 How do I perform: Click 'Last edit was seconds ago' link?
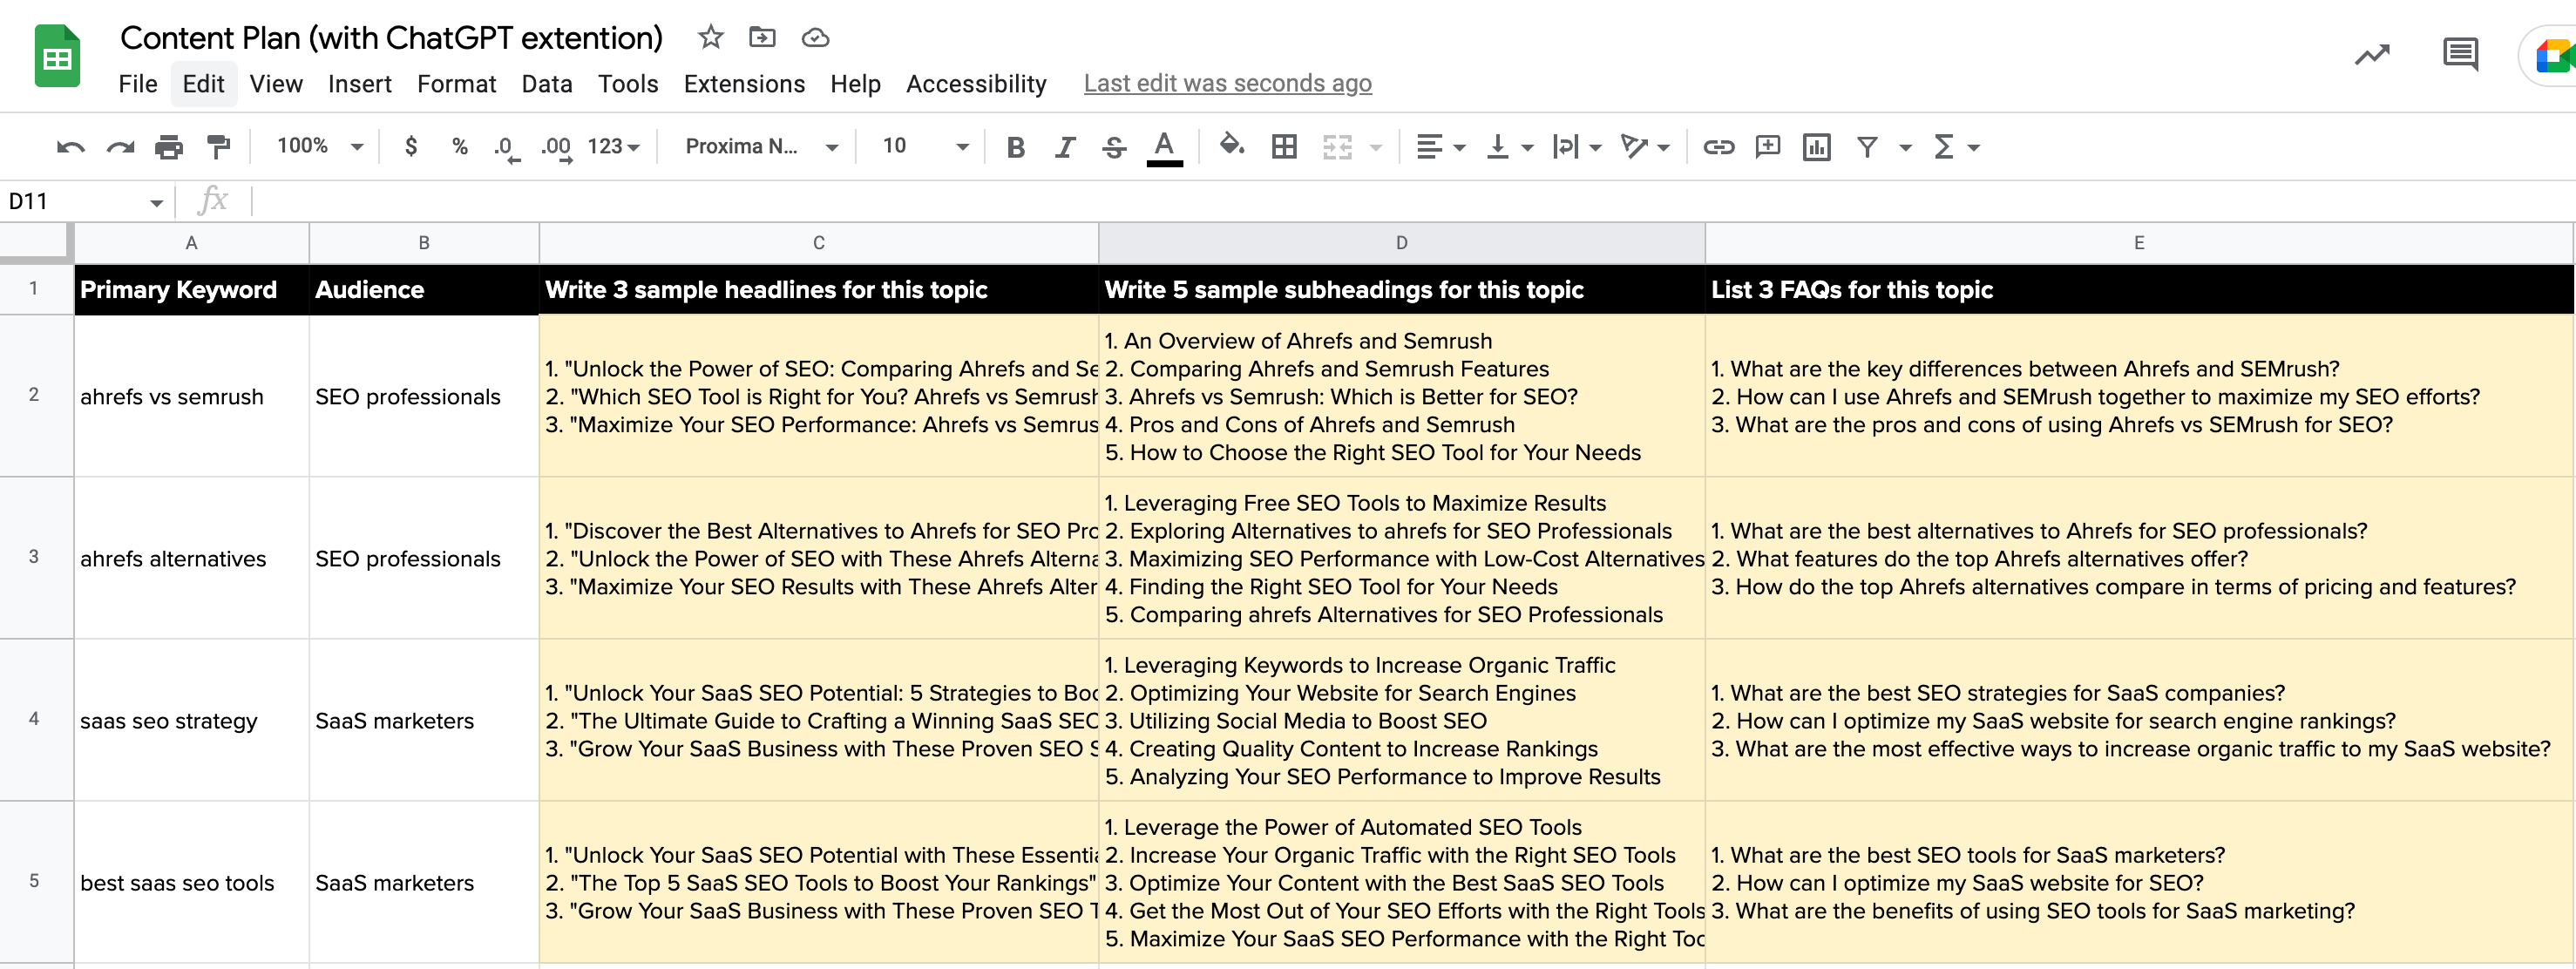tap(1227, 84)
